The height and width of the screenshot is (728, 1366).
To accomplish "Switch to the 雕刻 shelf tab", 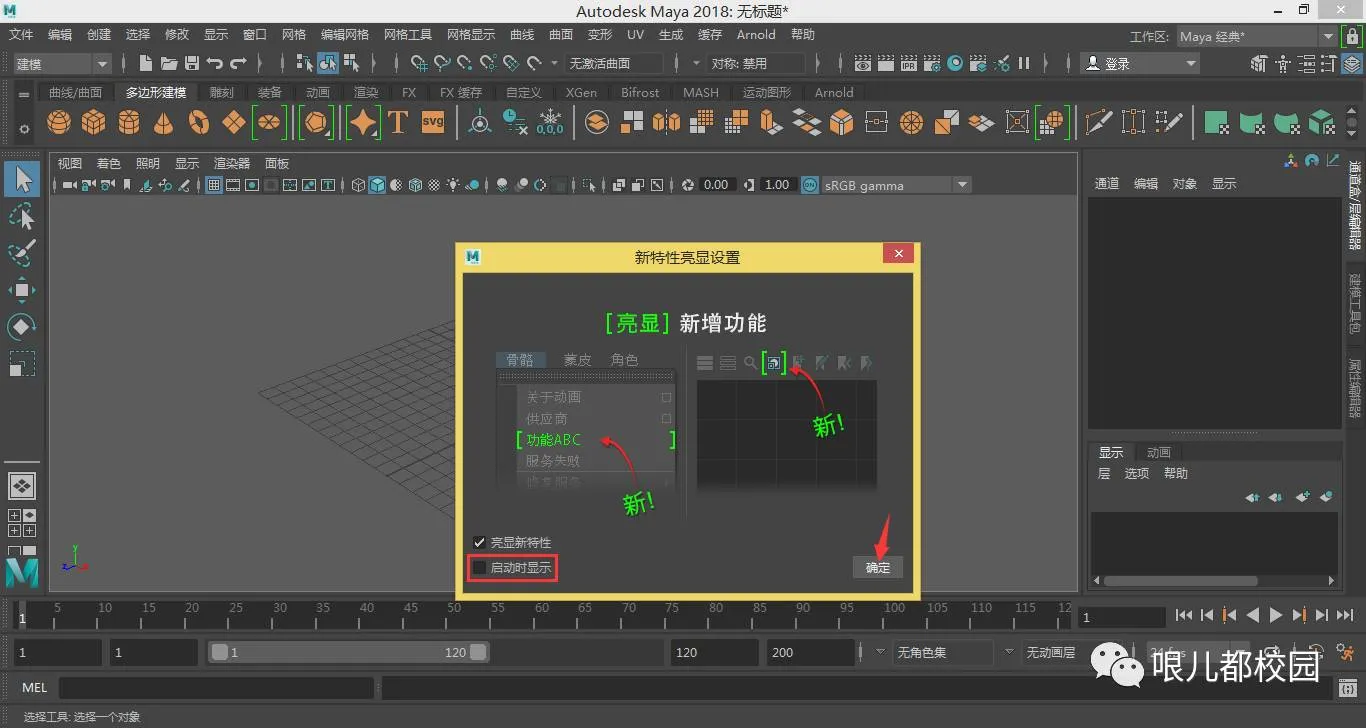I will point(221,92).
